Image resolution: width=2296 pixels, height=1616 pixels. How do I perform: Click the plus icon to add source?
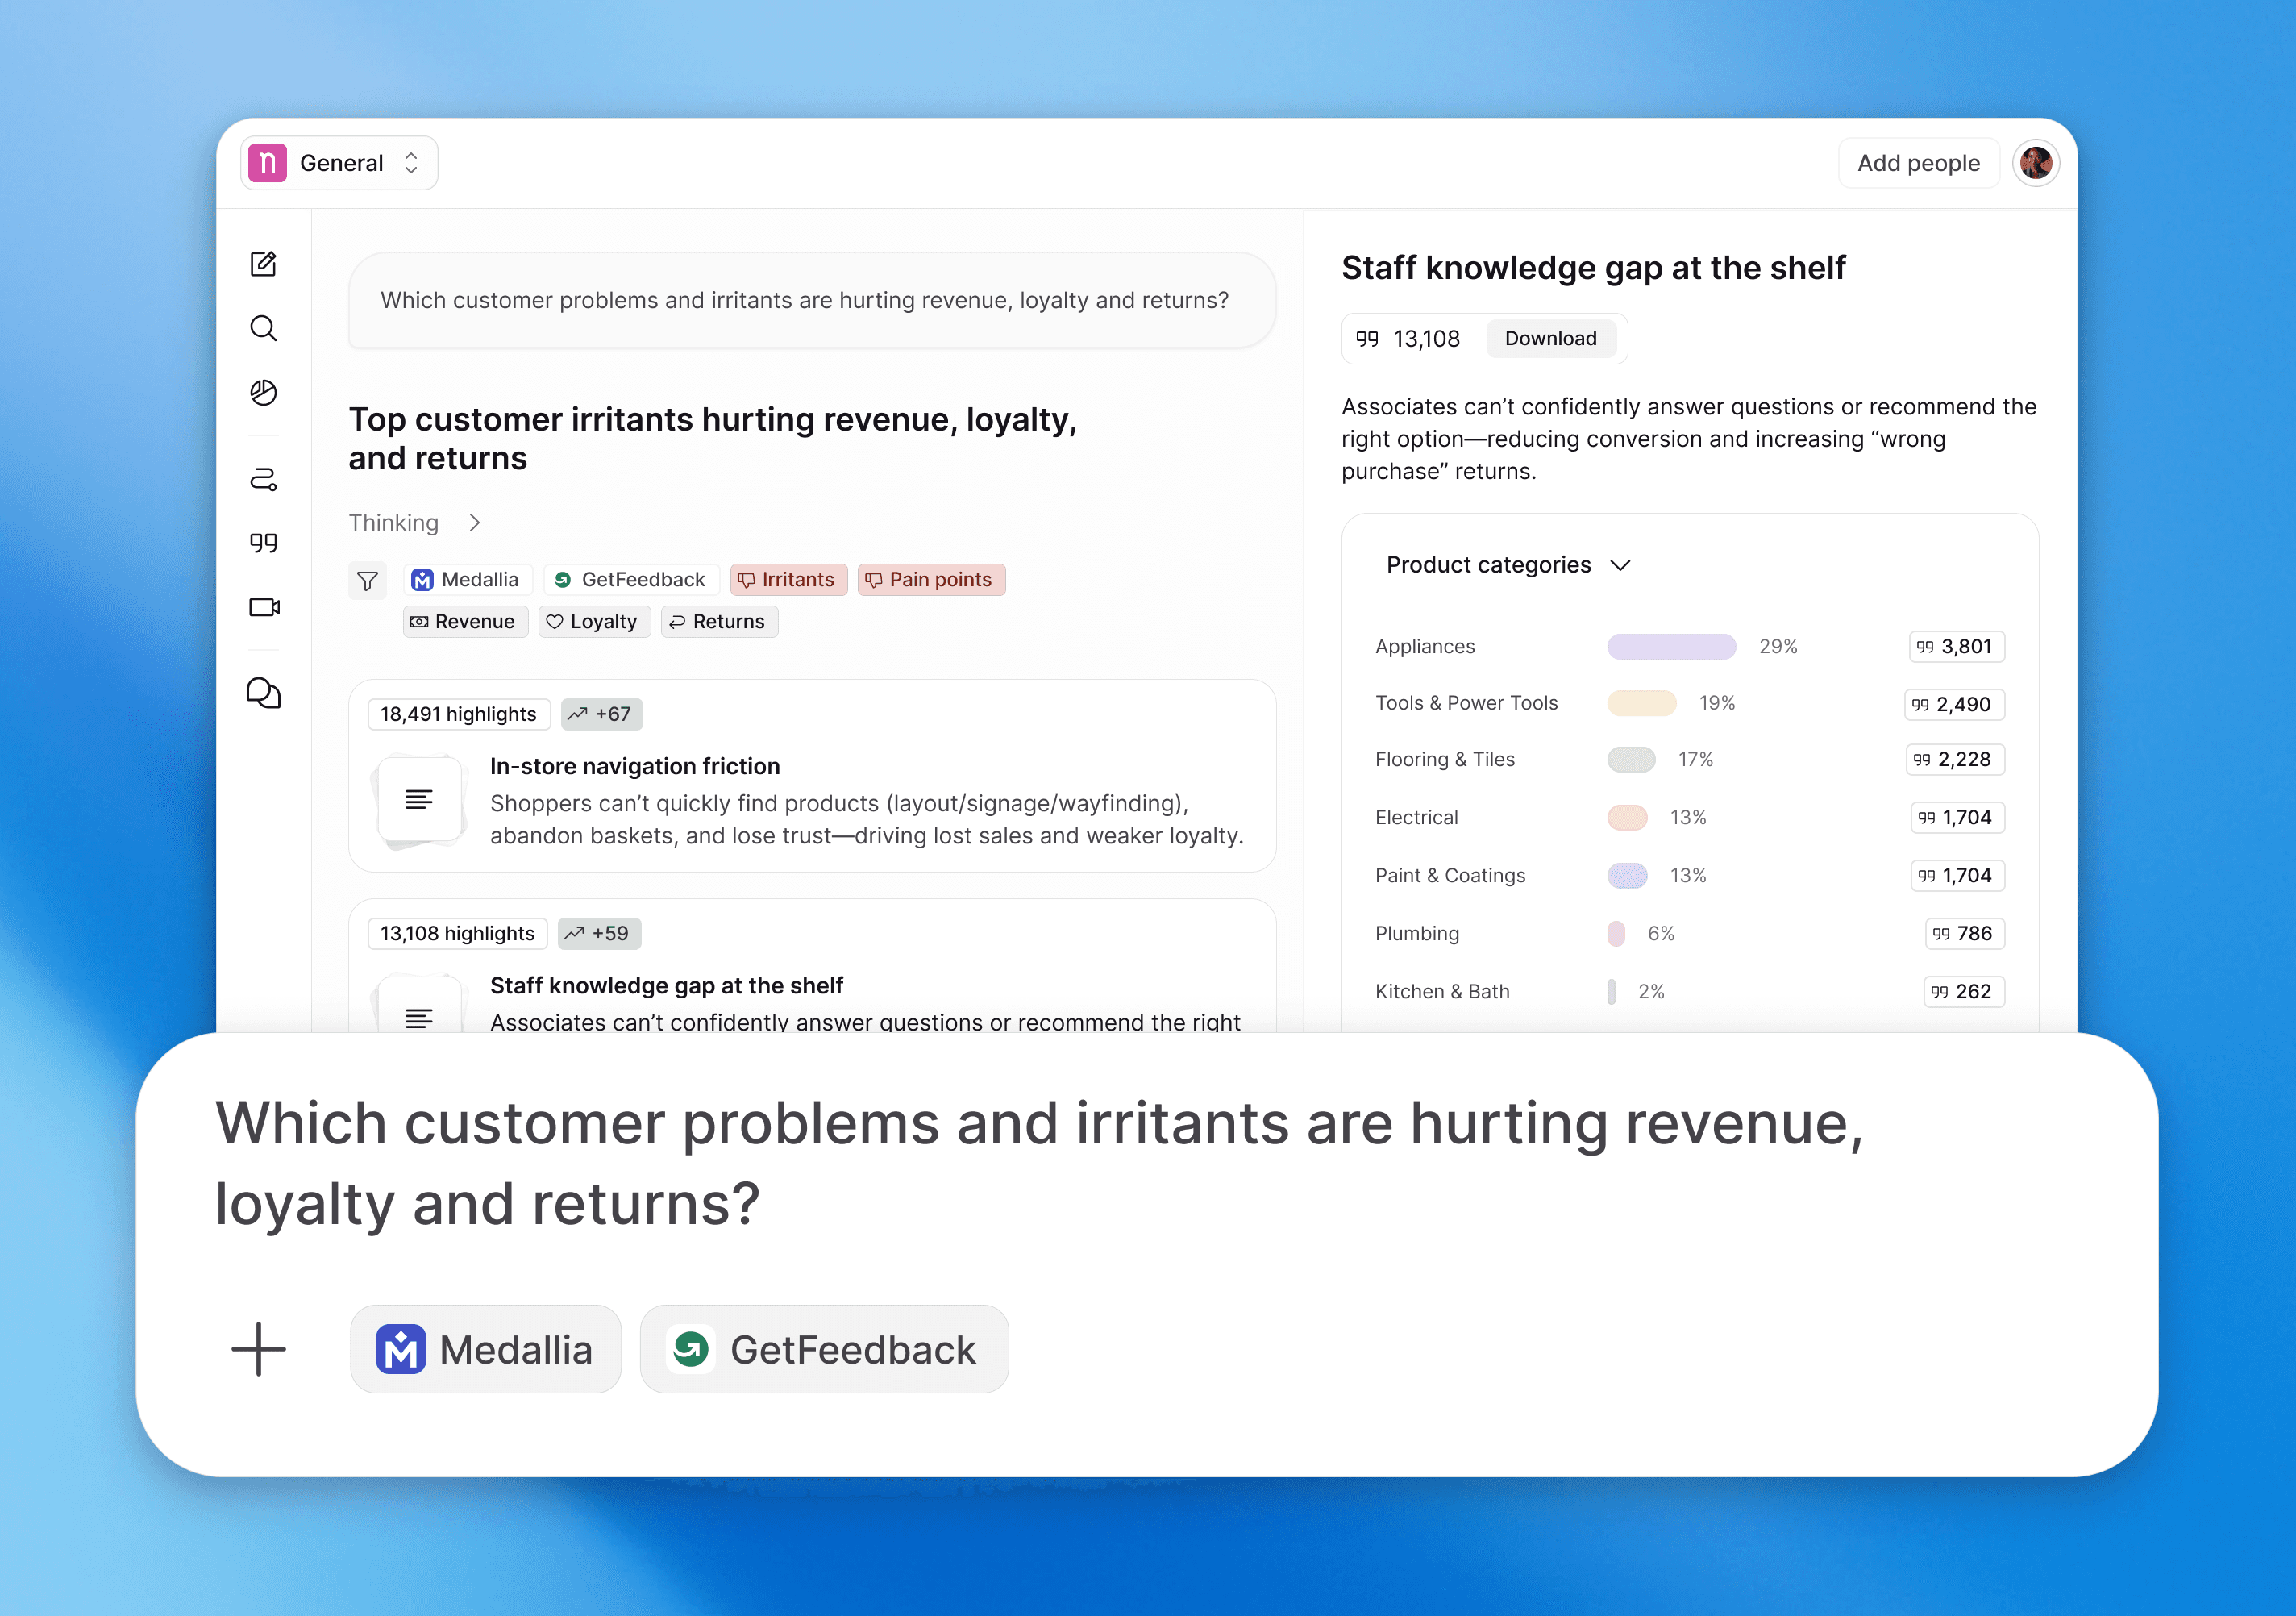point(259,1349)
